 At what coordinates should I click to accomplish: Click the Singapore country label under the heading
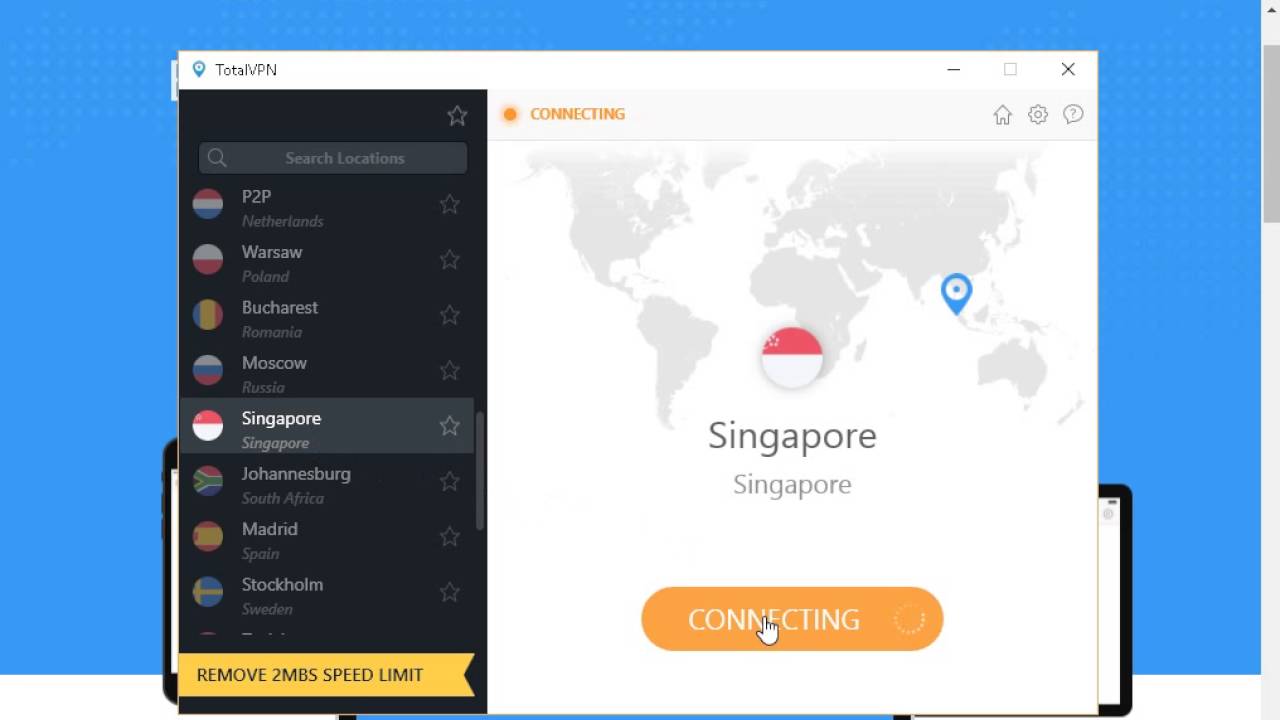[792, 485]
